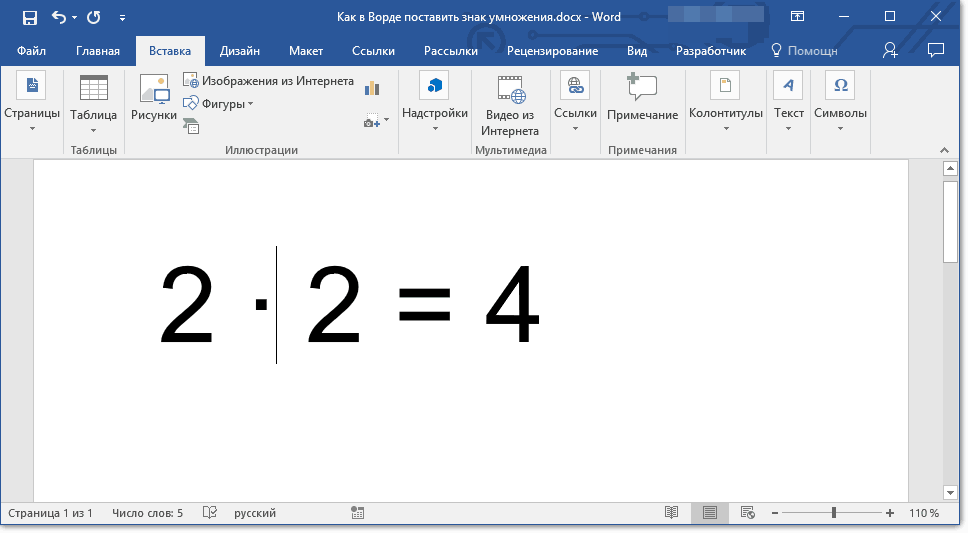Expand the Фигуры shapes dropdown
The image size is (968, 533).
(x=219, y=103)
